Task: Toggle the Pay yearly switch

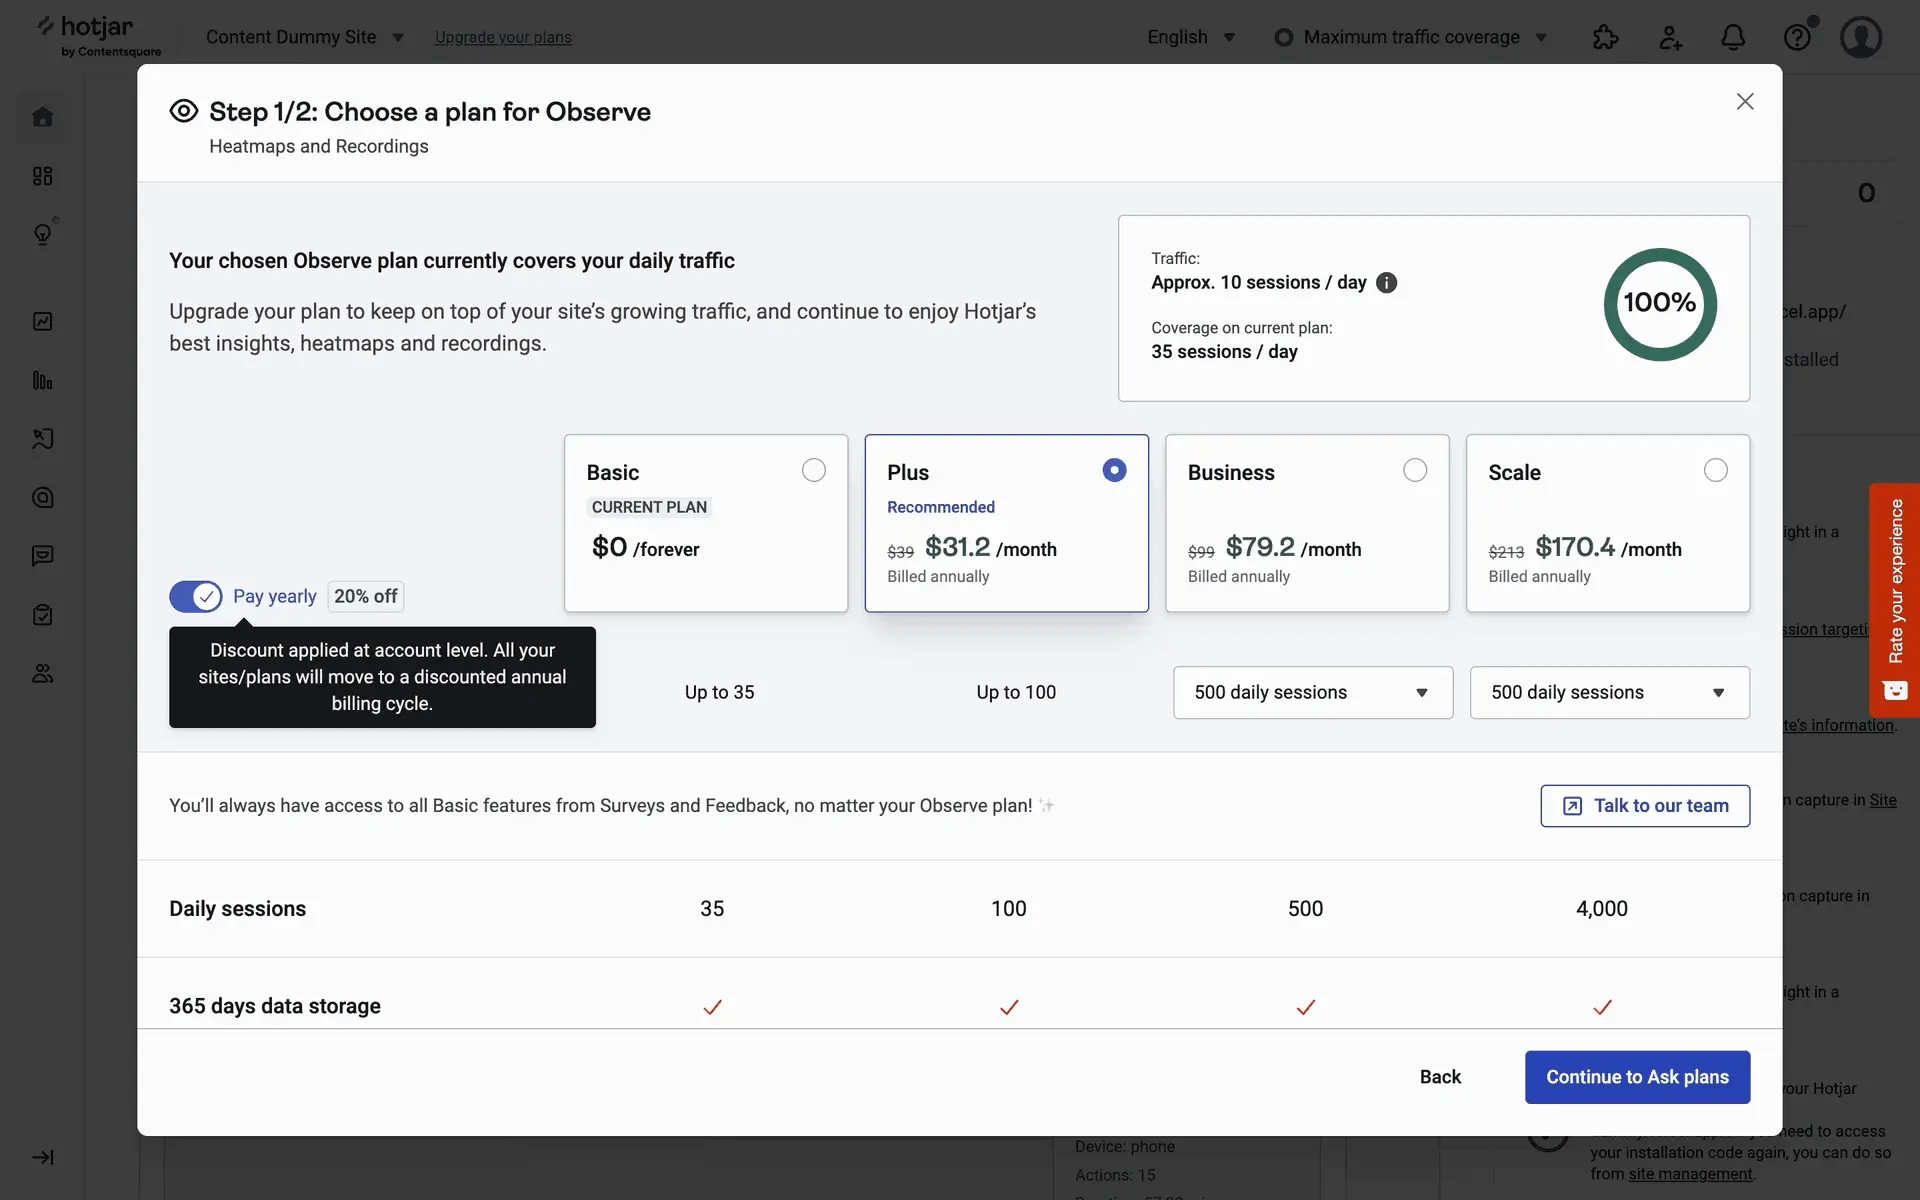Action: [196, 597]
